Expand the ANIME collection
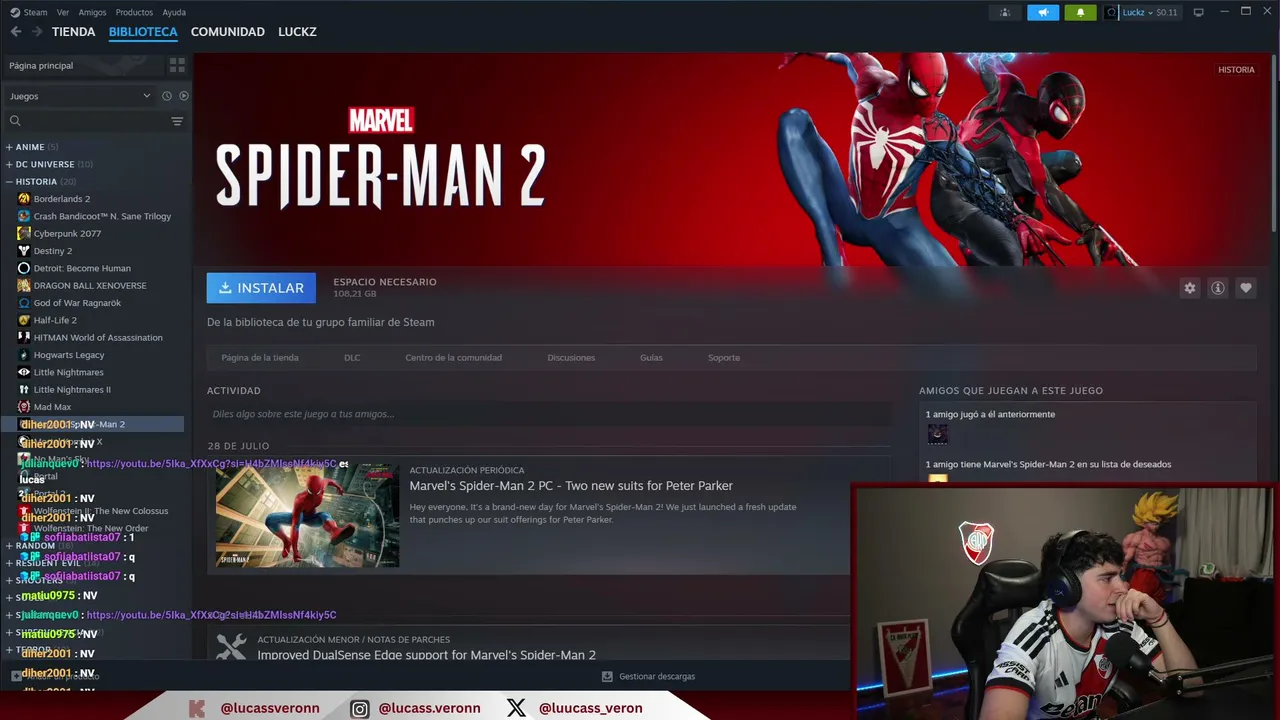 point(9,147)
